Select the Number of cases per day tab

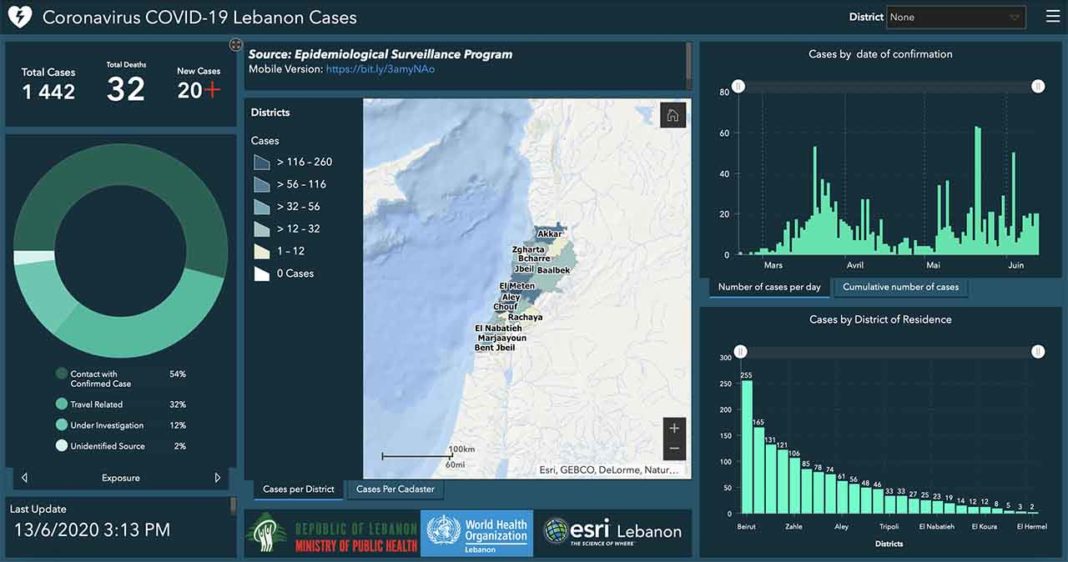pos(769,287)
